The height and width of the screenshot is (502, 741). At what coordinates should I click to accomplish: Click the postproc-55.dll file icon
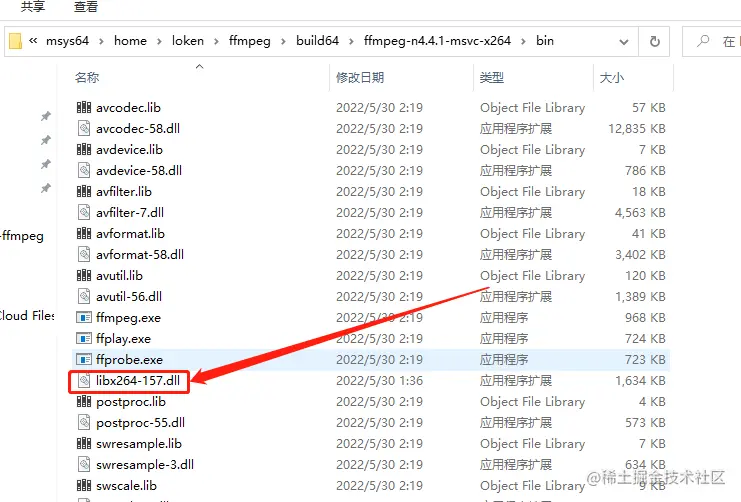84,423
